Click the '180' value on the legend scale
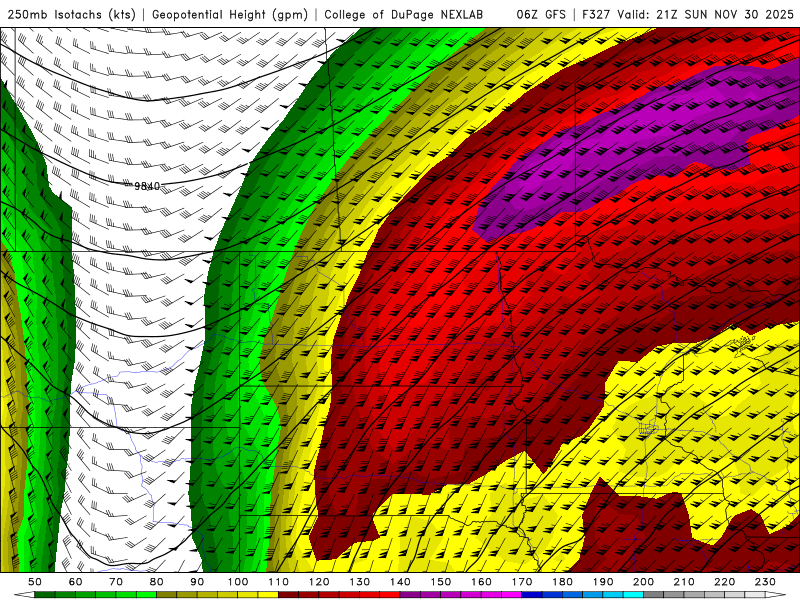 (x=562, y=582)
